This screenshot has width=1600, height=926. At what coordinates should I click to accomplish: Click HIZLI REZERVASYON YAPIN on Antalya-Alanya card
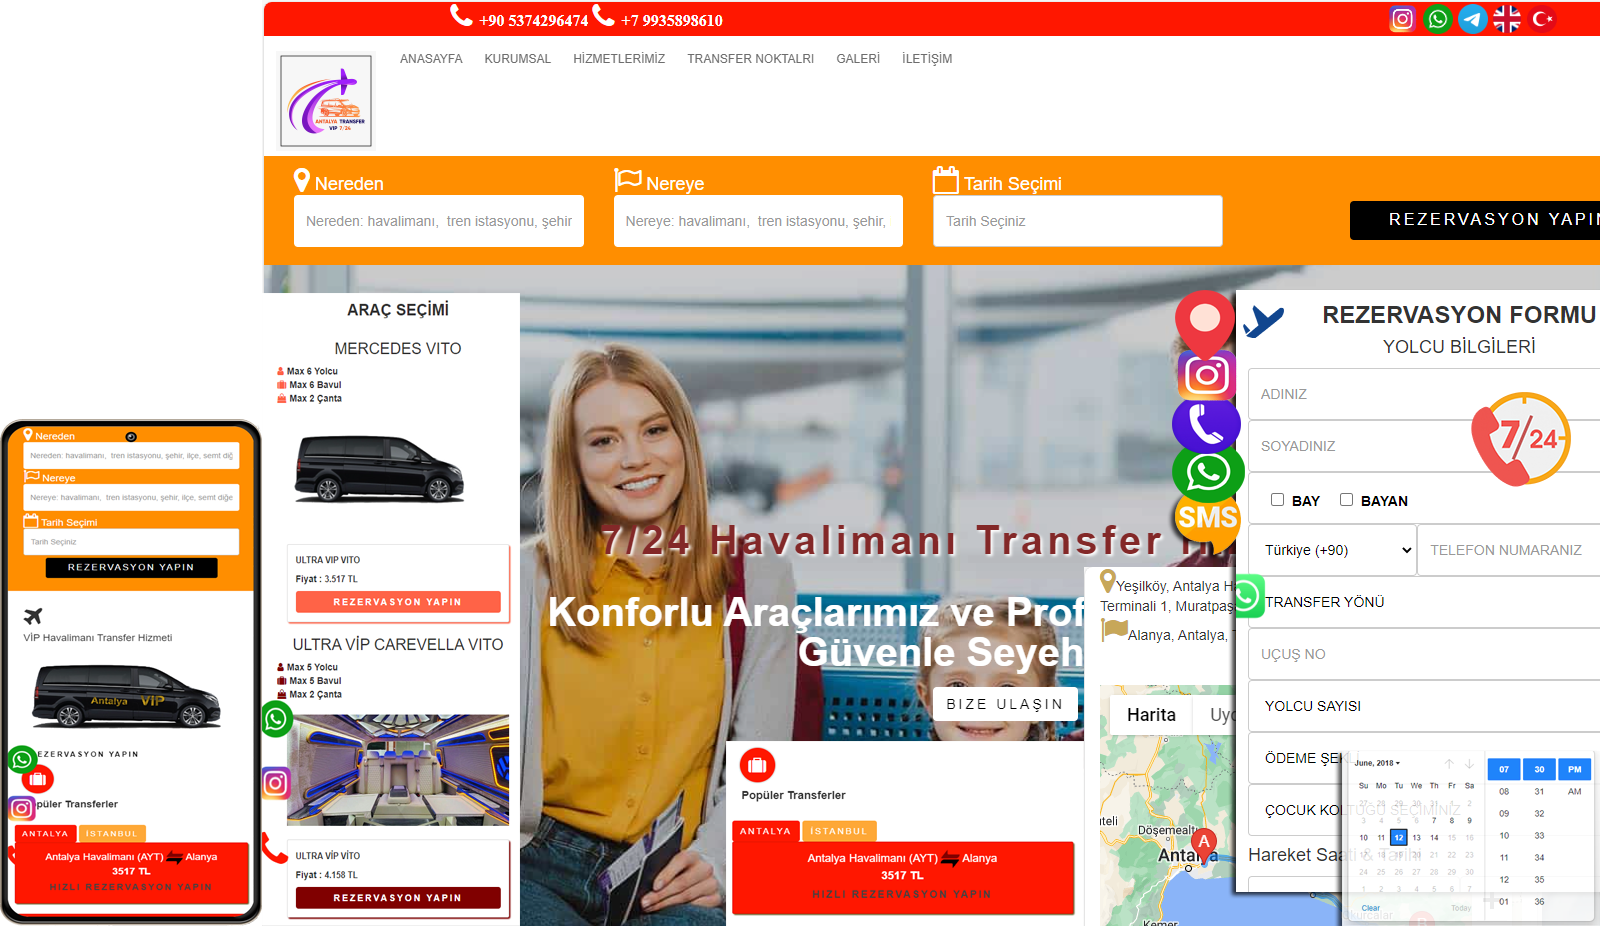(x=902, y=894)
